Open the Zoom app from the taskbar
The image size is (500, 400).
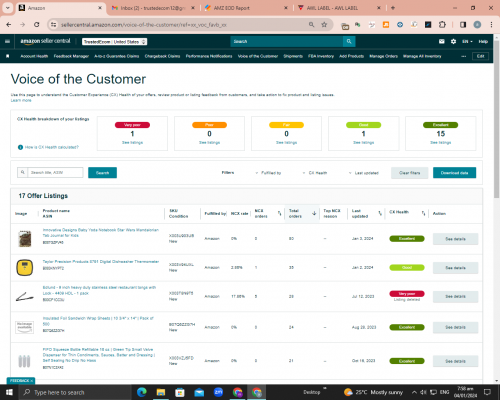coord(218,392)
